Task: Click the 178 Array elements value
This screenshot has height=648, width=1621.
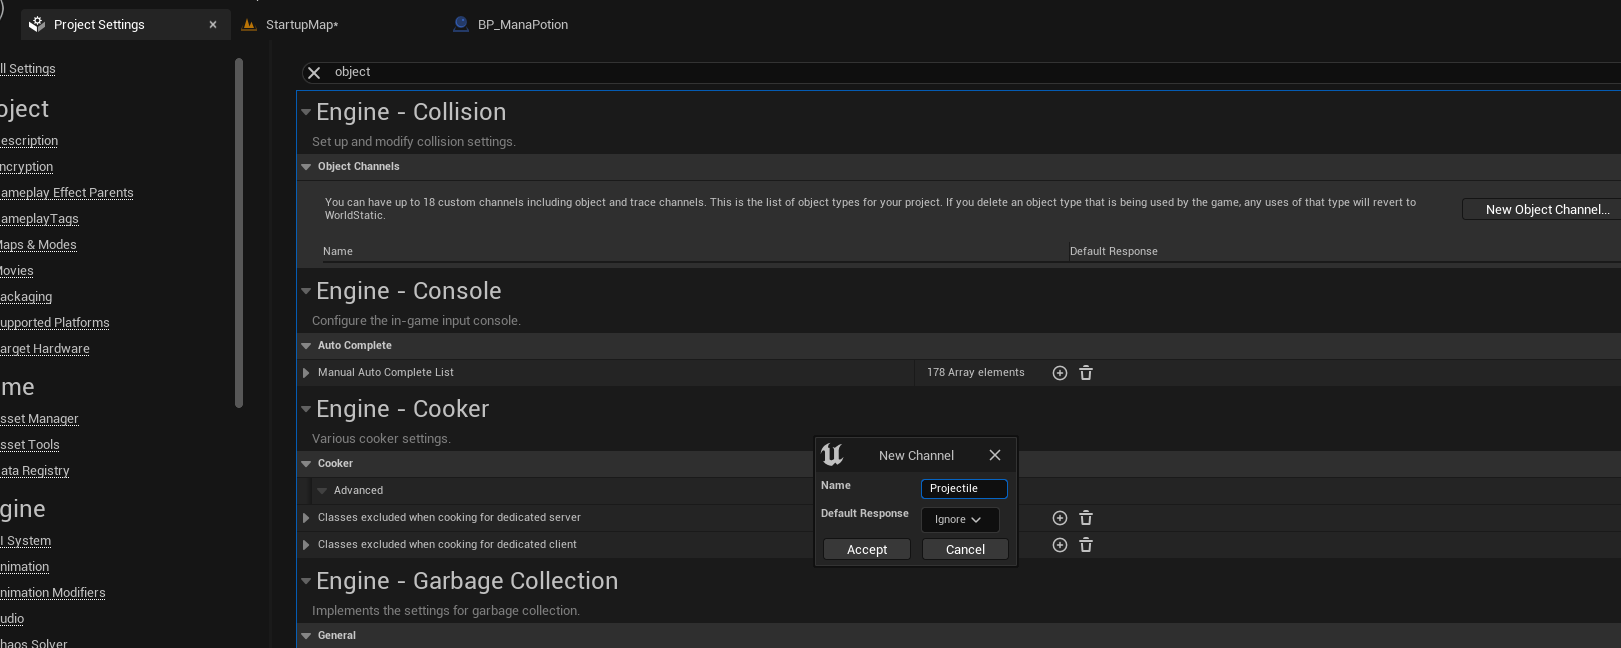Action: 976,373
